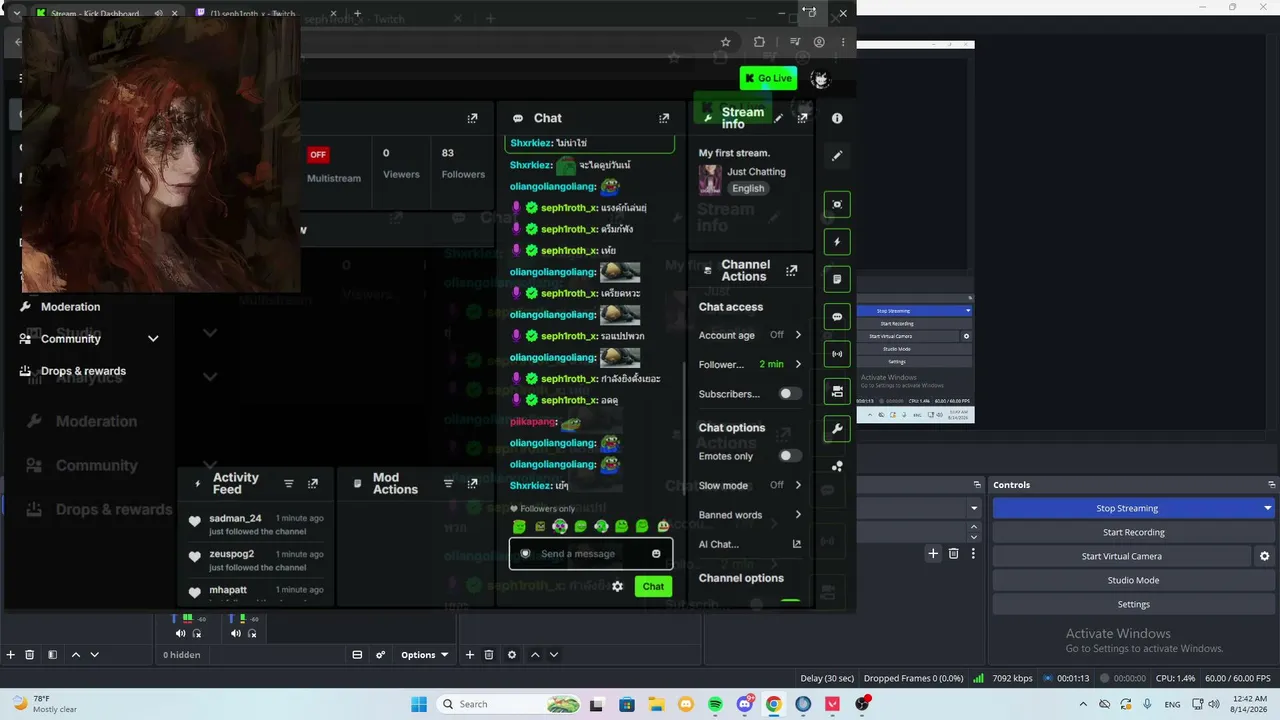Bookmark this page with the star icon

tap(726, 42)
